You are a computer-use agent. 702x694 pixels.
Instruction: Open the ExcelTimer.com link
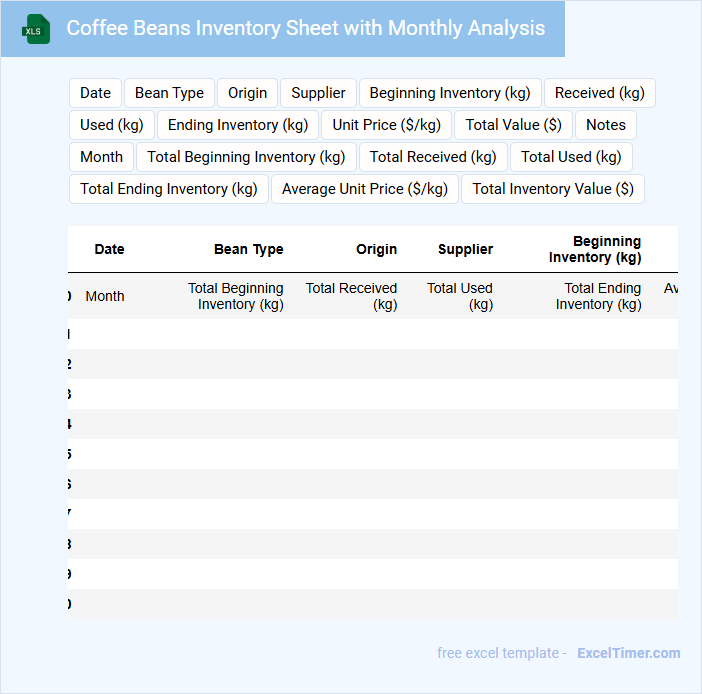(x=628, y=653)
